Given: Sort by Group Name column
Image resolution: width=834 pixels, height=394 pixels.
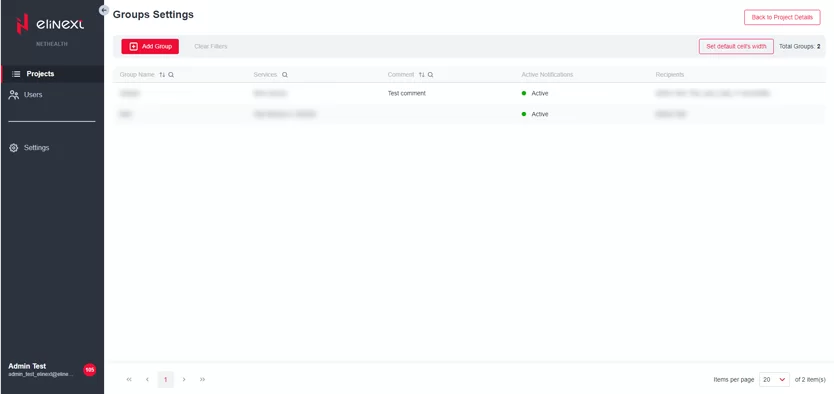Looking at the screenshot, I should (x=162, y=75).
